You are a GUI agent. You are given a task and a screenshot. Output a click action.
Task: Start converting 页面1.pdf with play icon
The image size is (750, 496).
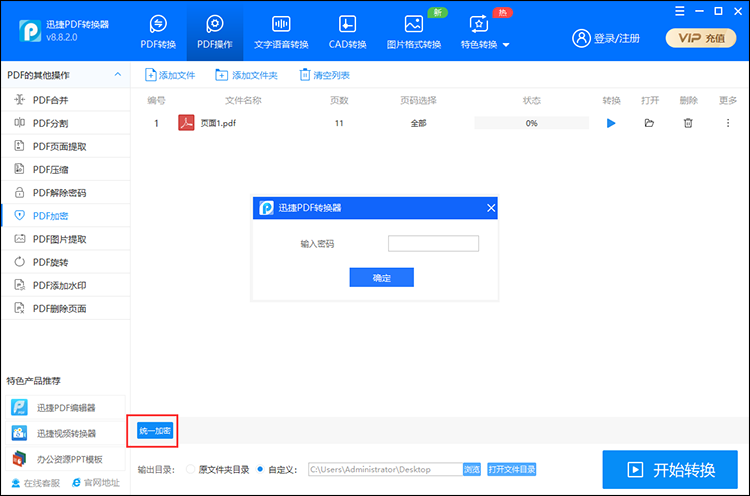pos(611,123)
